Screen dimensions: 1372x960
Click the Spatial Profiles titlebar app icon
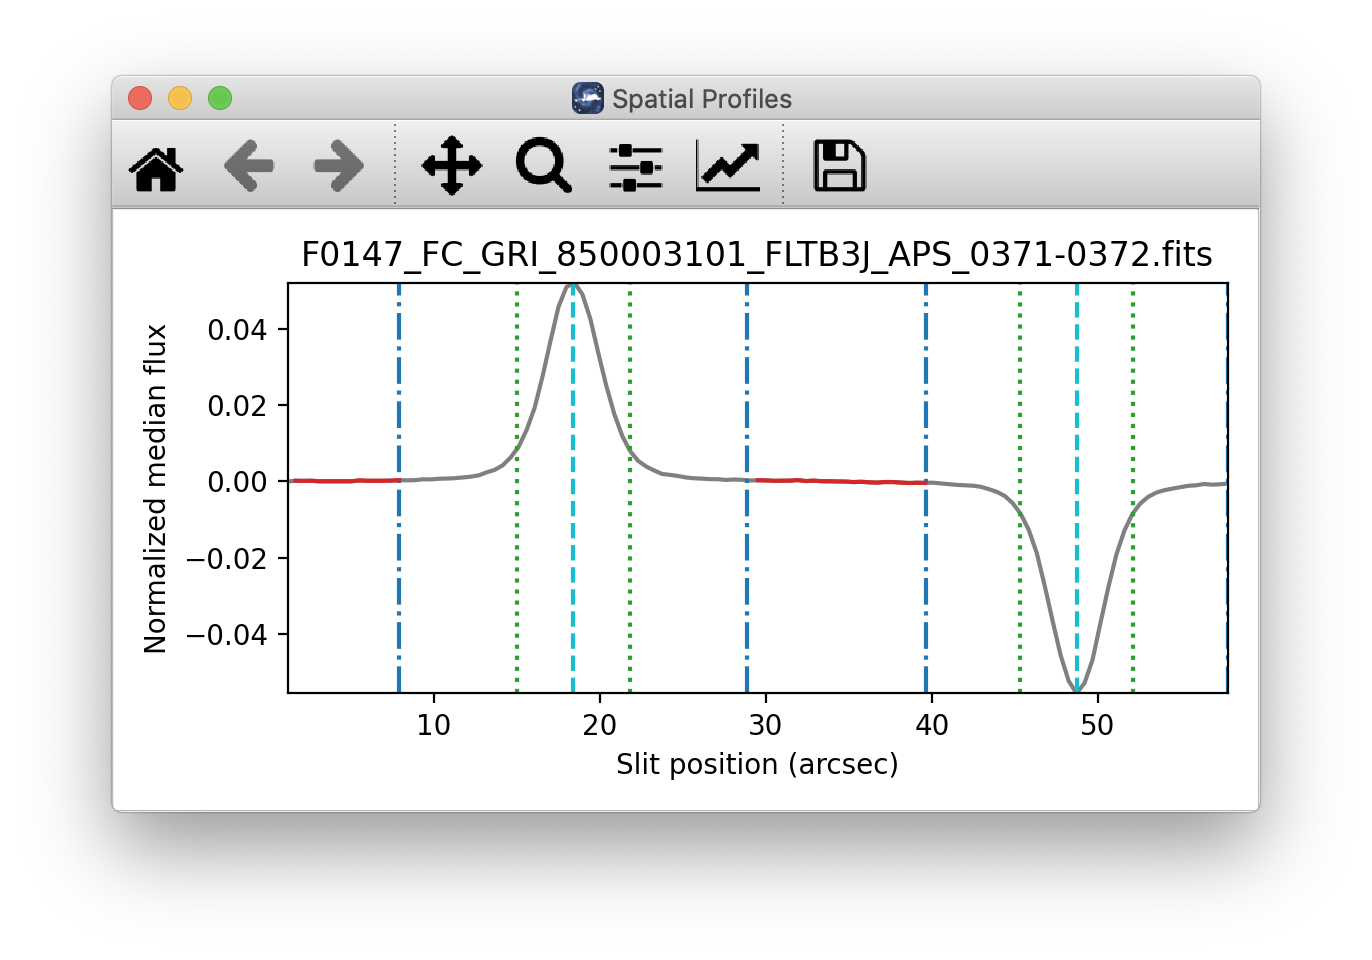tap(589, 98)
